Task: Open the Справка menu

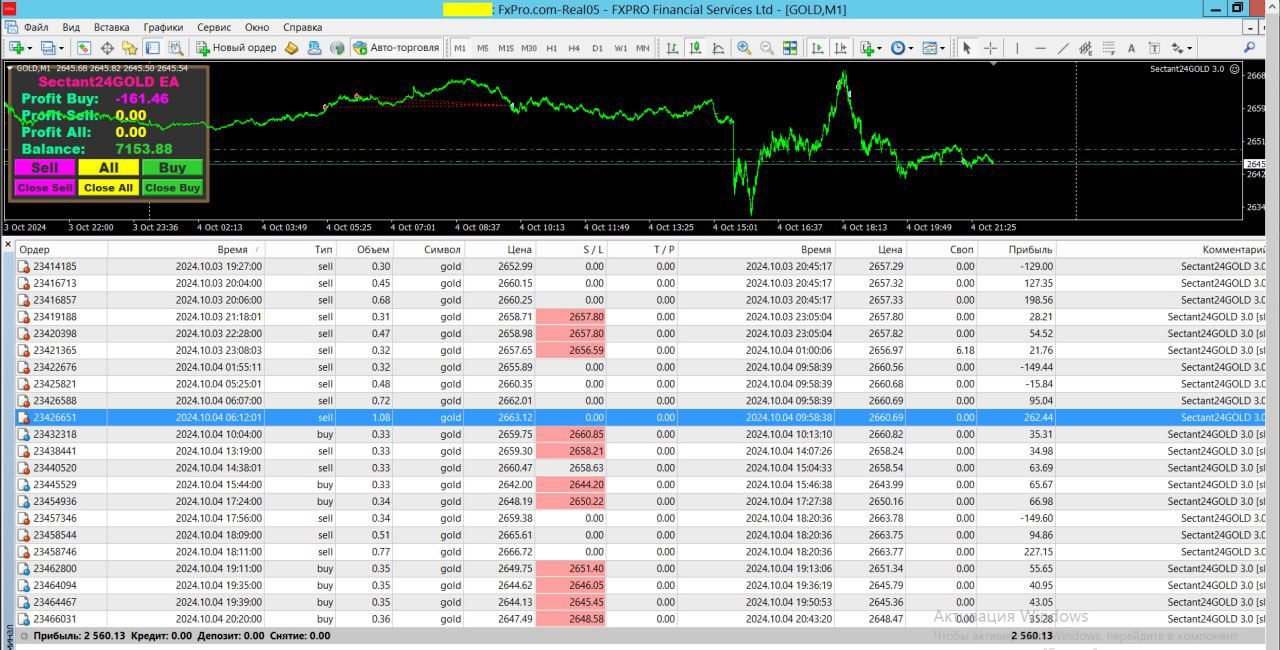Action: point(302,27)
